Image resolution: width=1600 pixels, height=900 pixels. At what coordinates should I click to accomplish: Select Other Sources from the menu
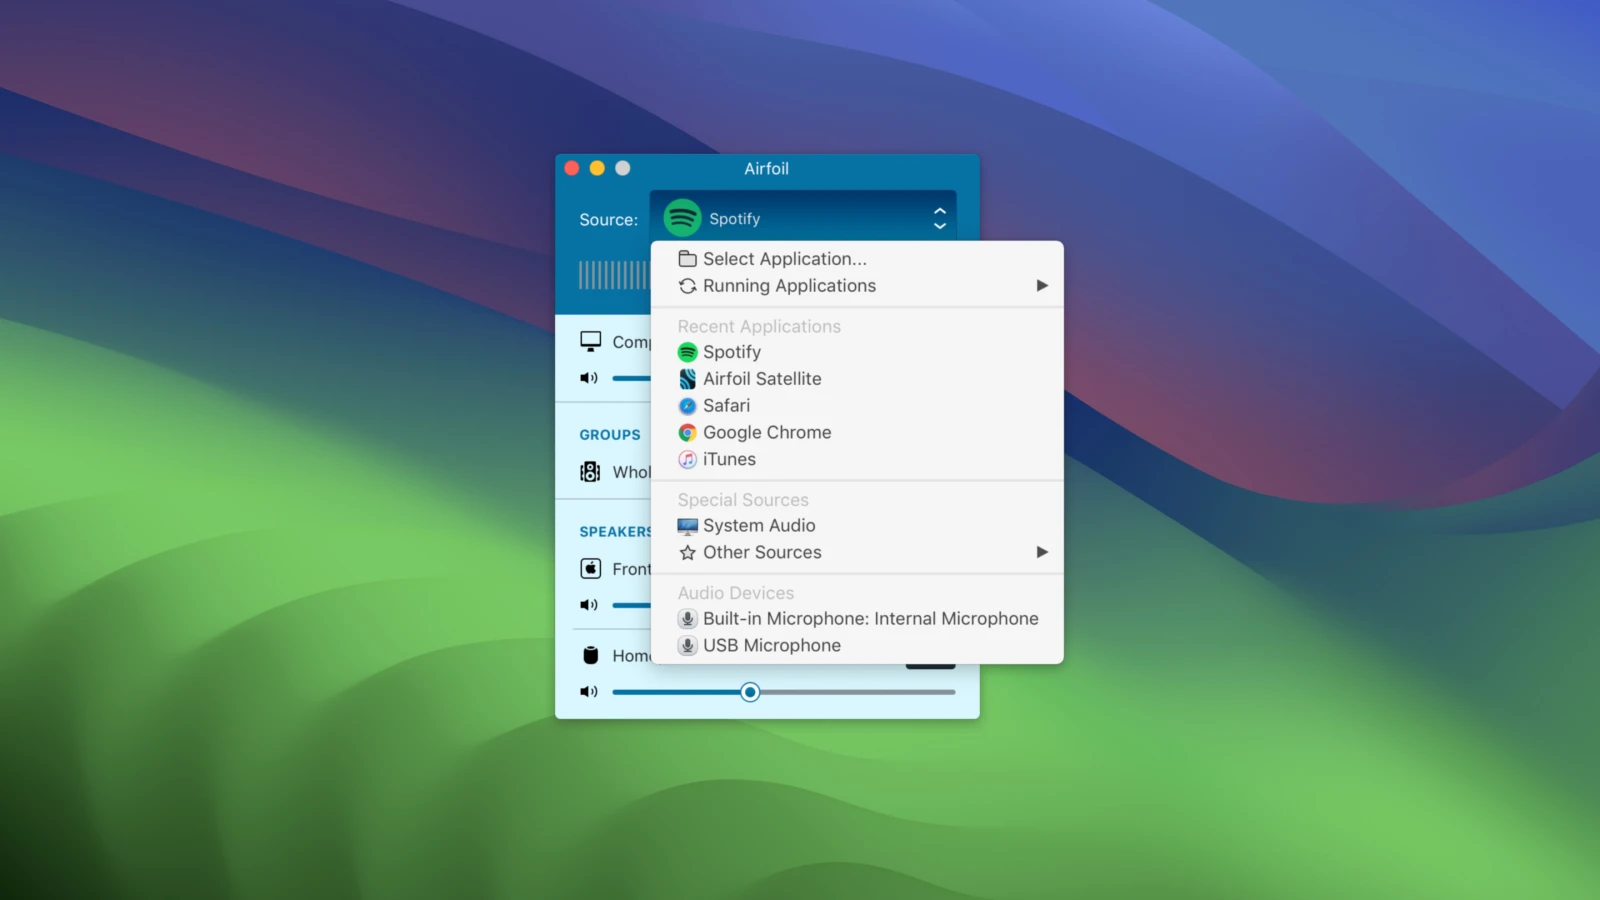tap(762, 552)
